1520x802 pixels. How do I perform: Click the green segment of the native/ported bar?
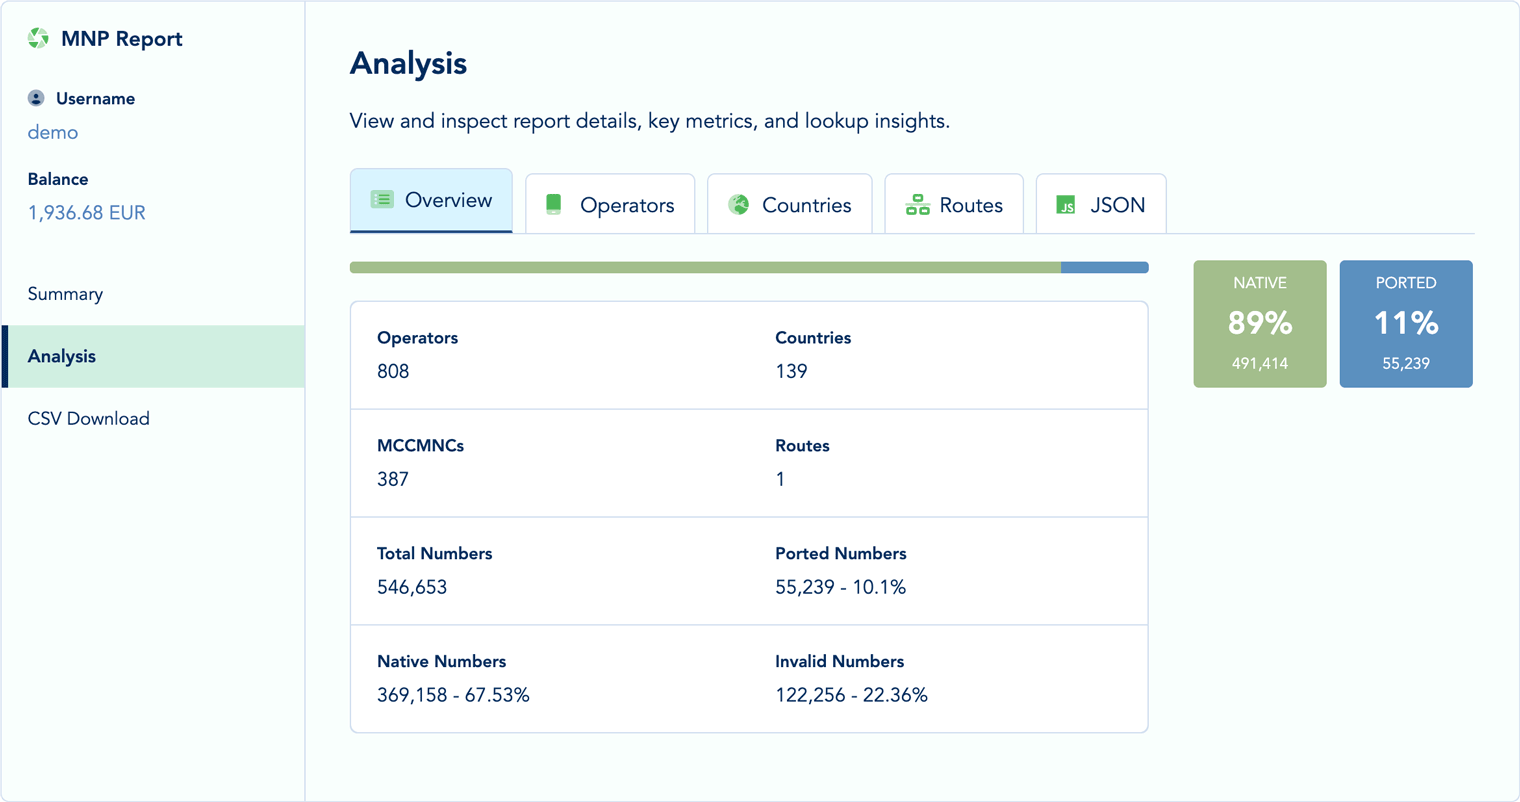click(x=700, y=267)
